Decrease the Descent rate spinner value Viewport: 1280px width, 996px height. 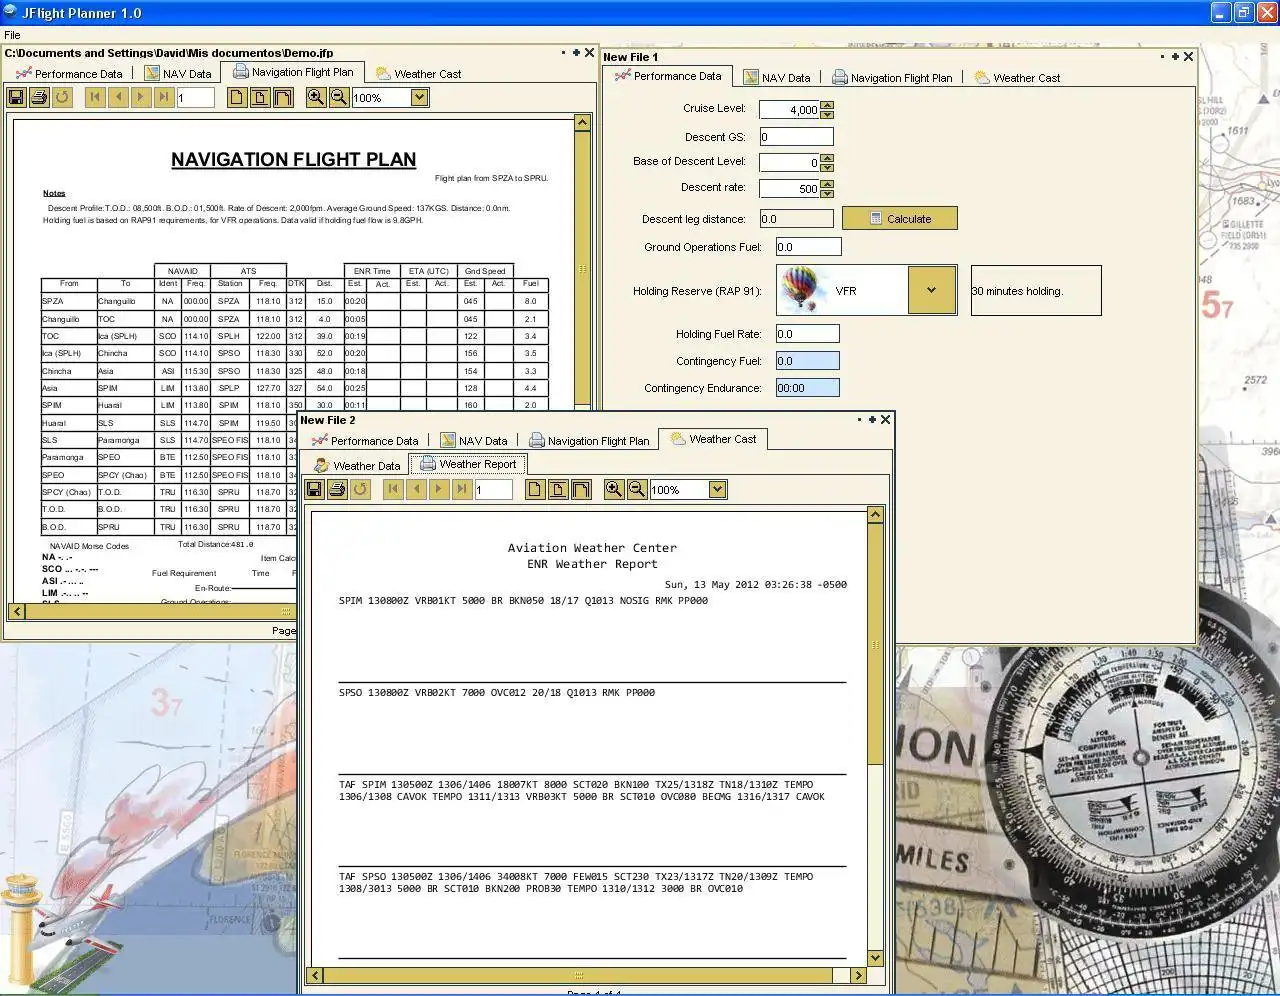[827, 192]
